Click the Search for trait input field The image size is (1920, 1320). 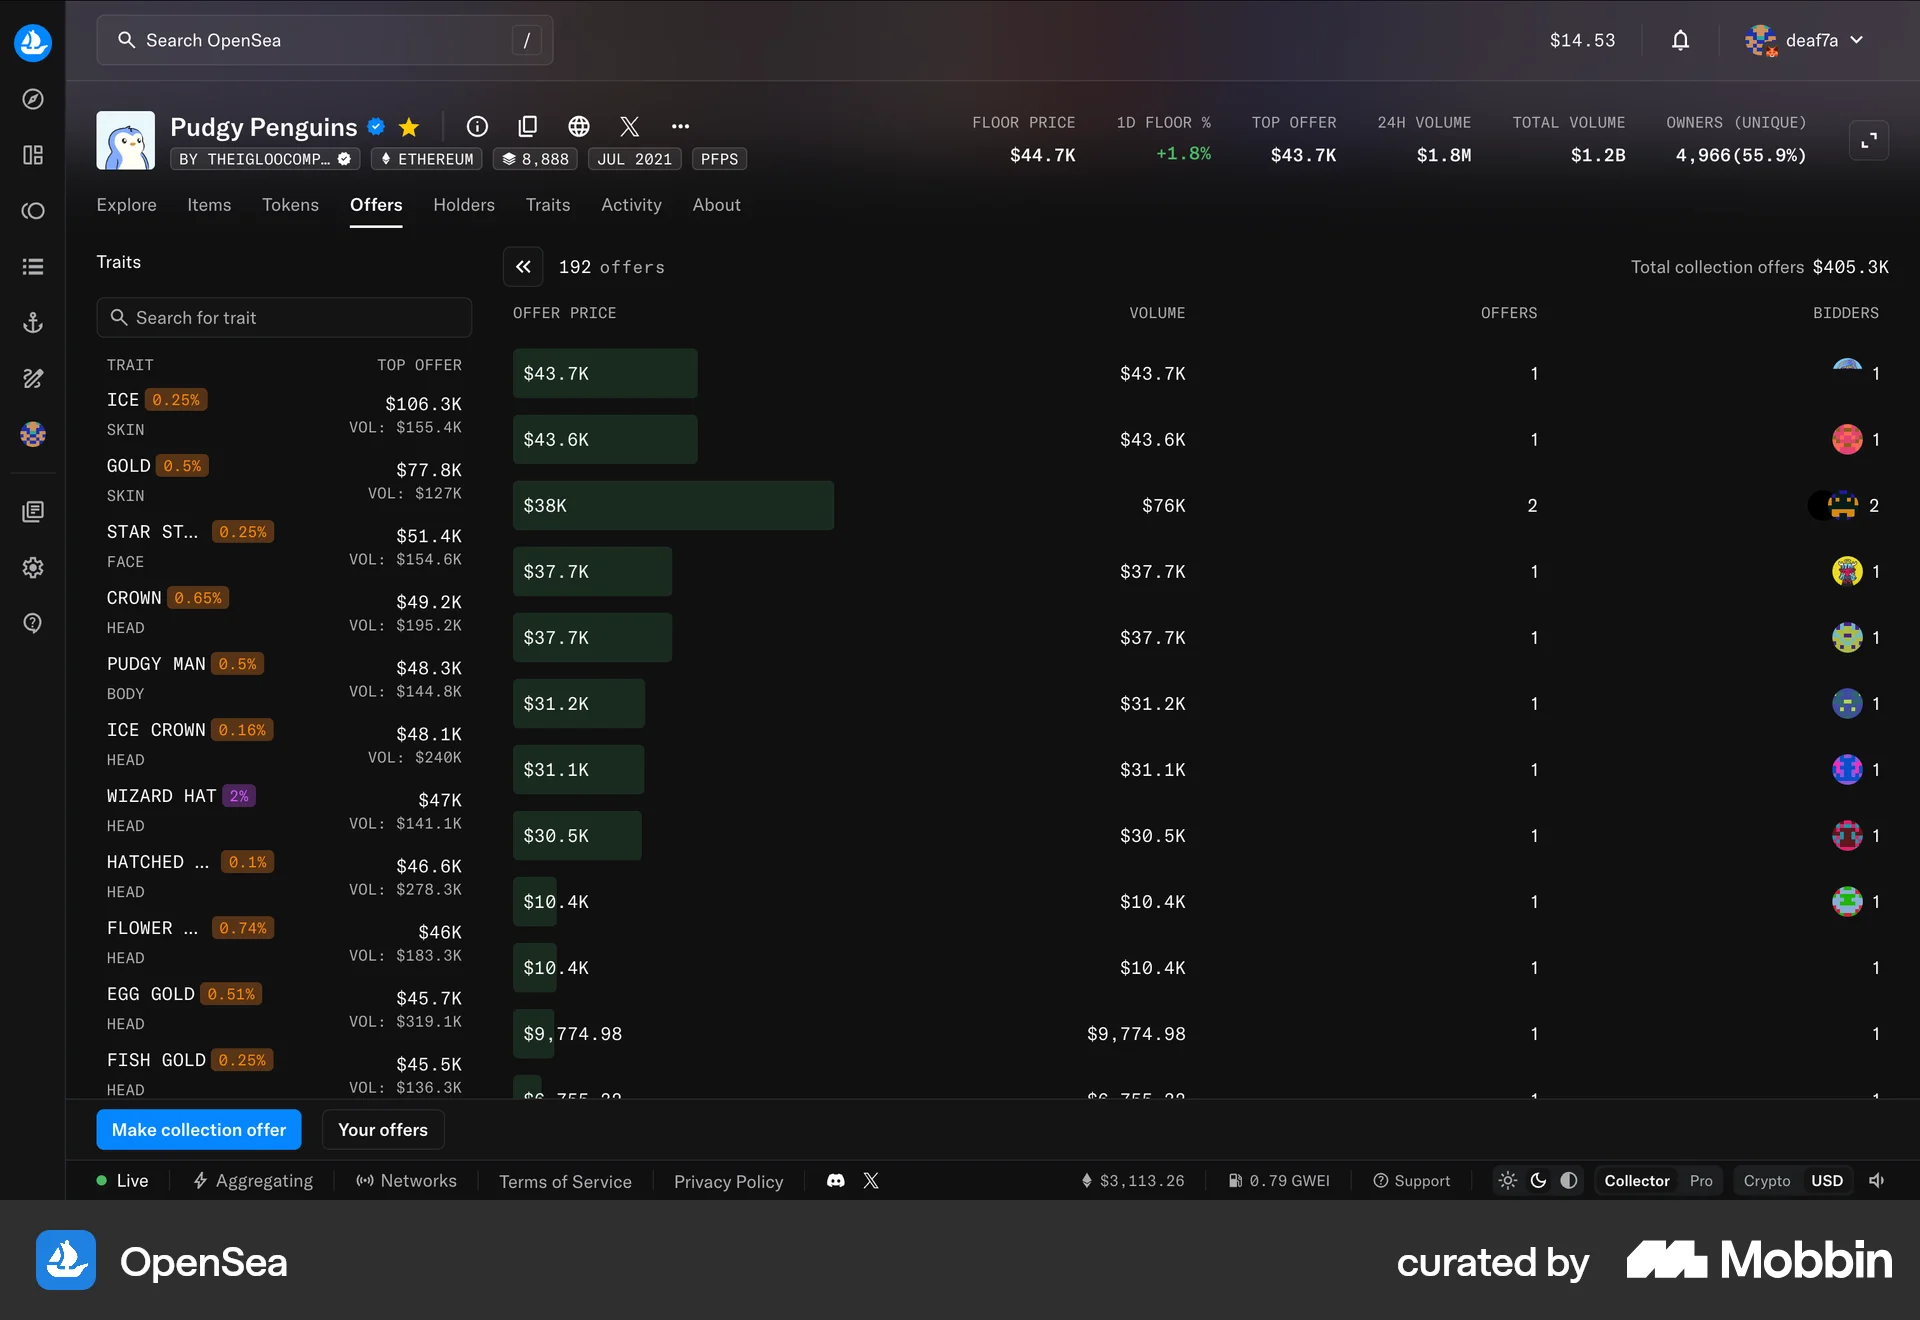pyautogui.click(x=284, y=317)
